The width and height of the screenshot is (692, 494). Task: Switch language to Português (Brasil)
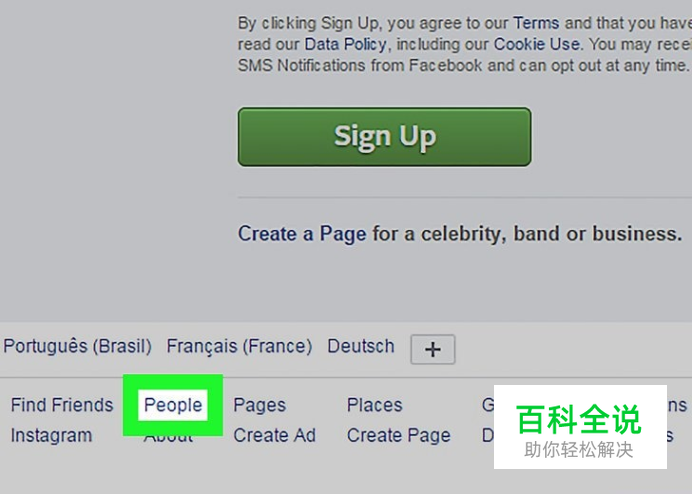(78, 346)
